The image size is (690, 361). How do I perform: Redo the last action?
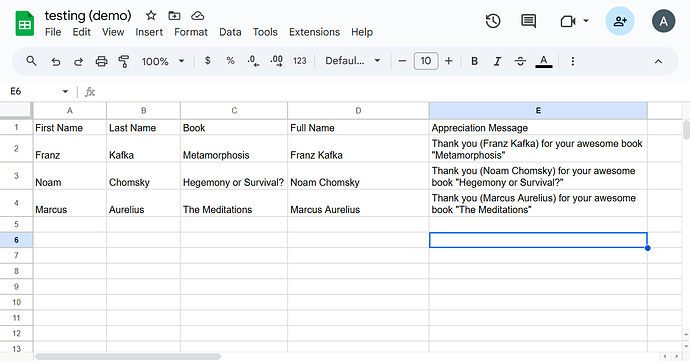[x=78, y=61]
